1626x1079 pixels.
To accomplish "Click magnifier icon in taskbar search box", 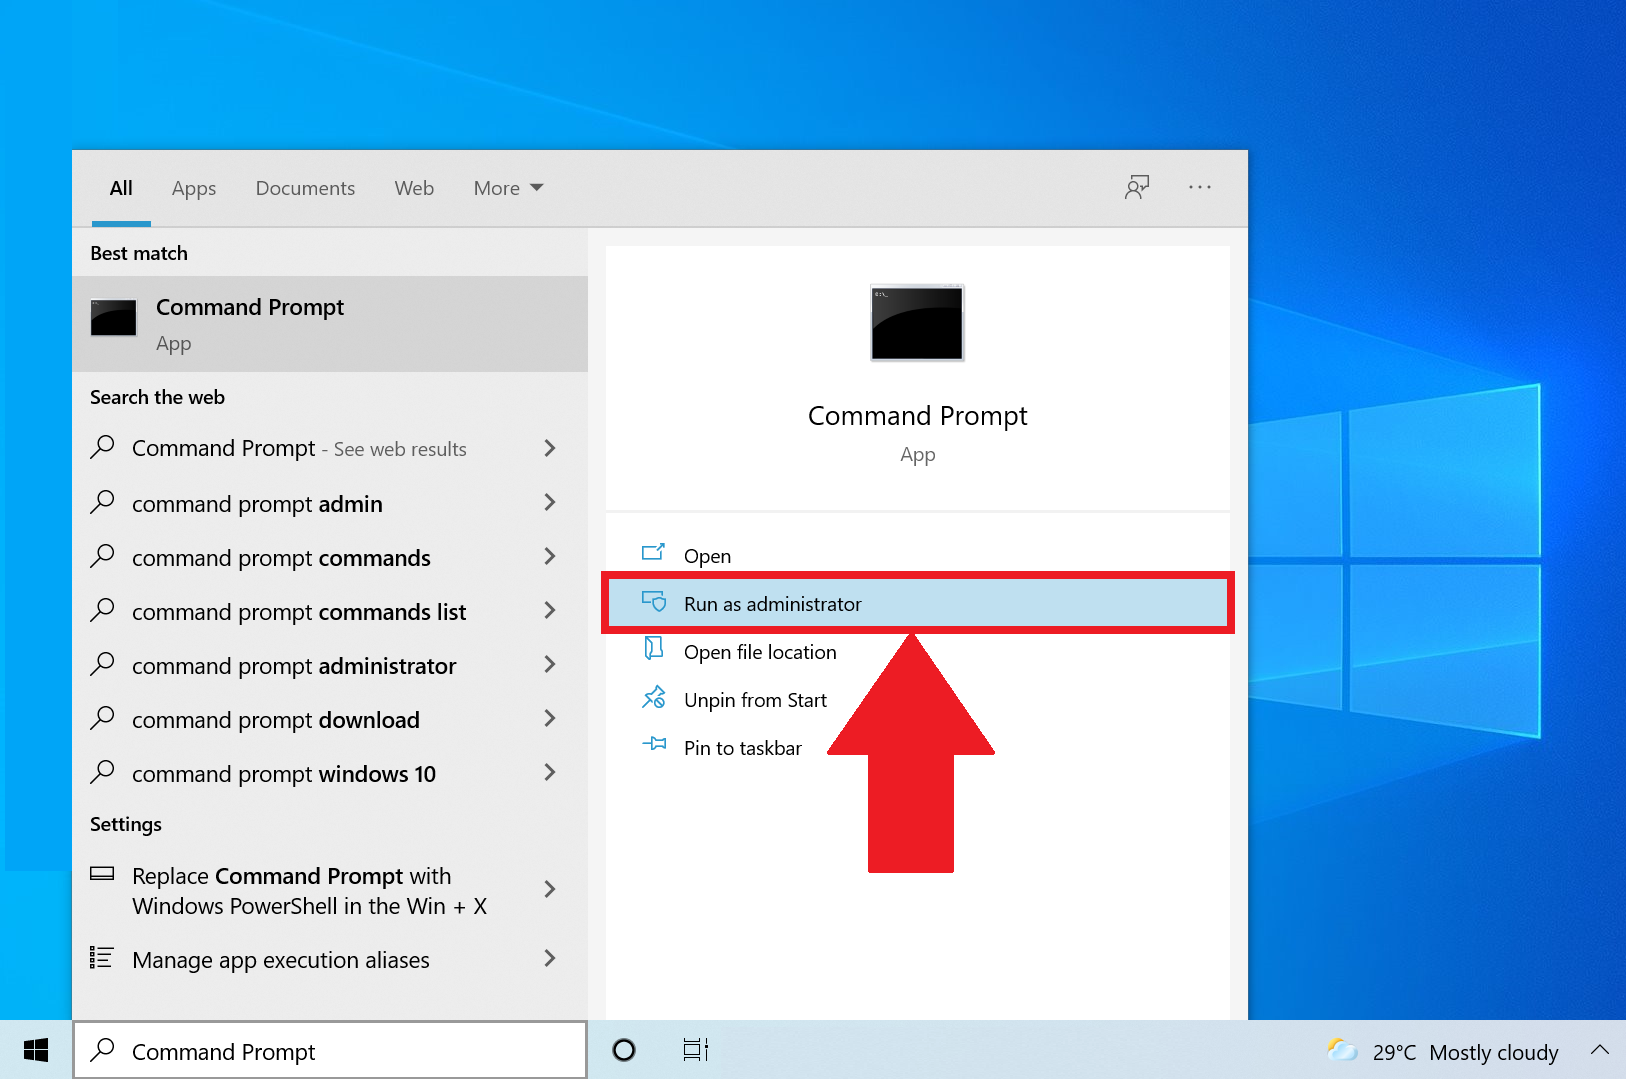I will click(102, 1050).
